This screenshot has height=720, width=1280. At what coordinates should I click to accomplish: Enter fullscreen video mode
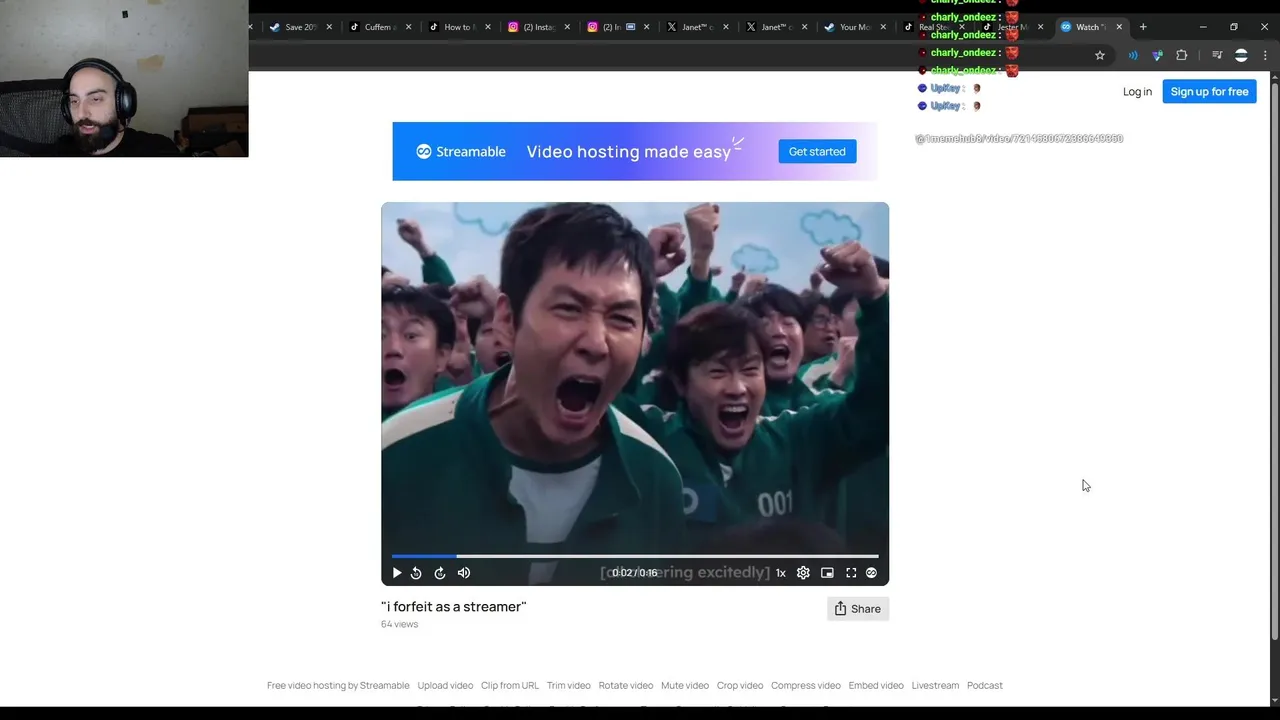851,573
